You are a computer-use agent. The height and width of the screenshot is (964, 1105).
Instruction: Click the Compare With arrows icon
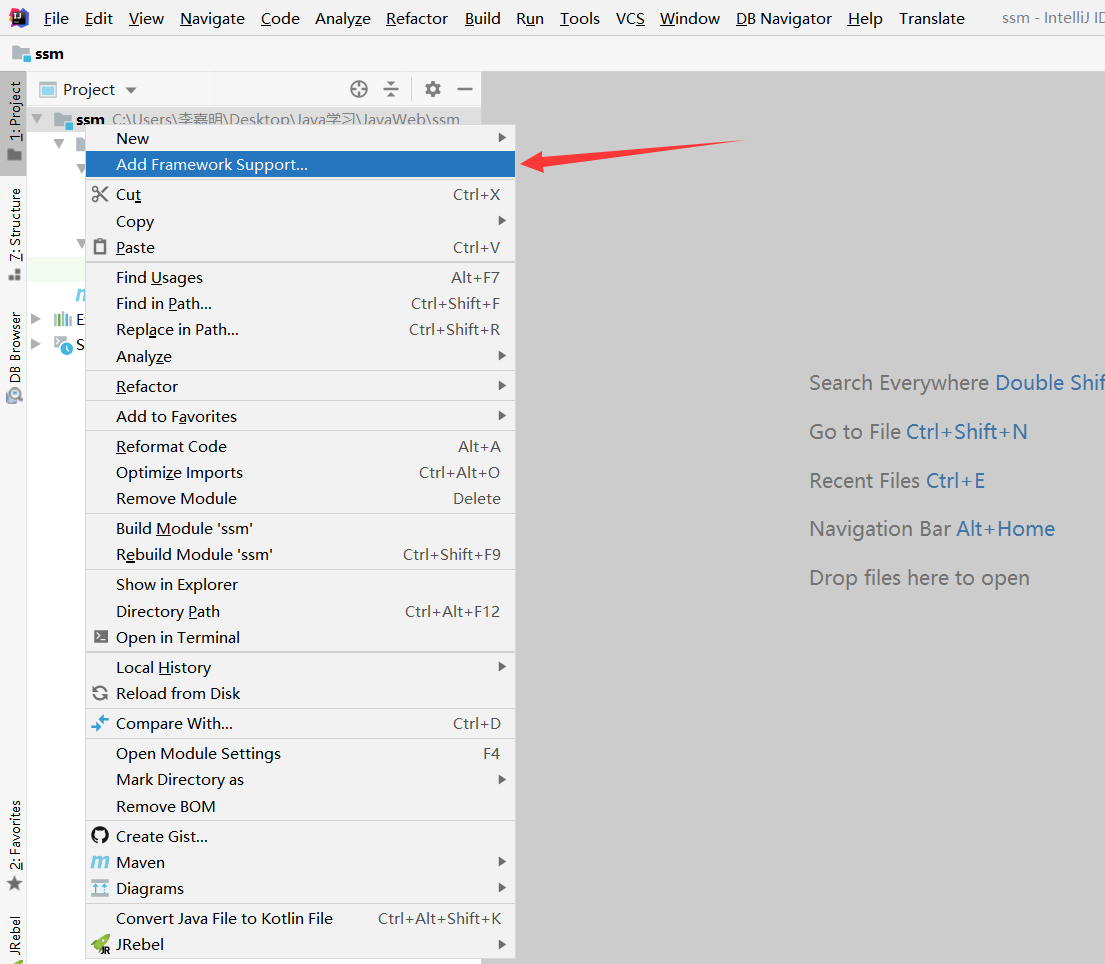(x=100, y=723)
